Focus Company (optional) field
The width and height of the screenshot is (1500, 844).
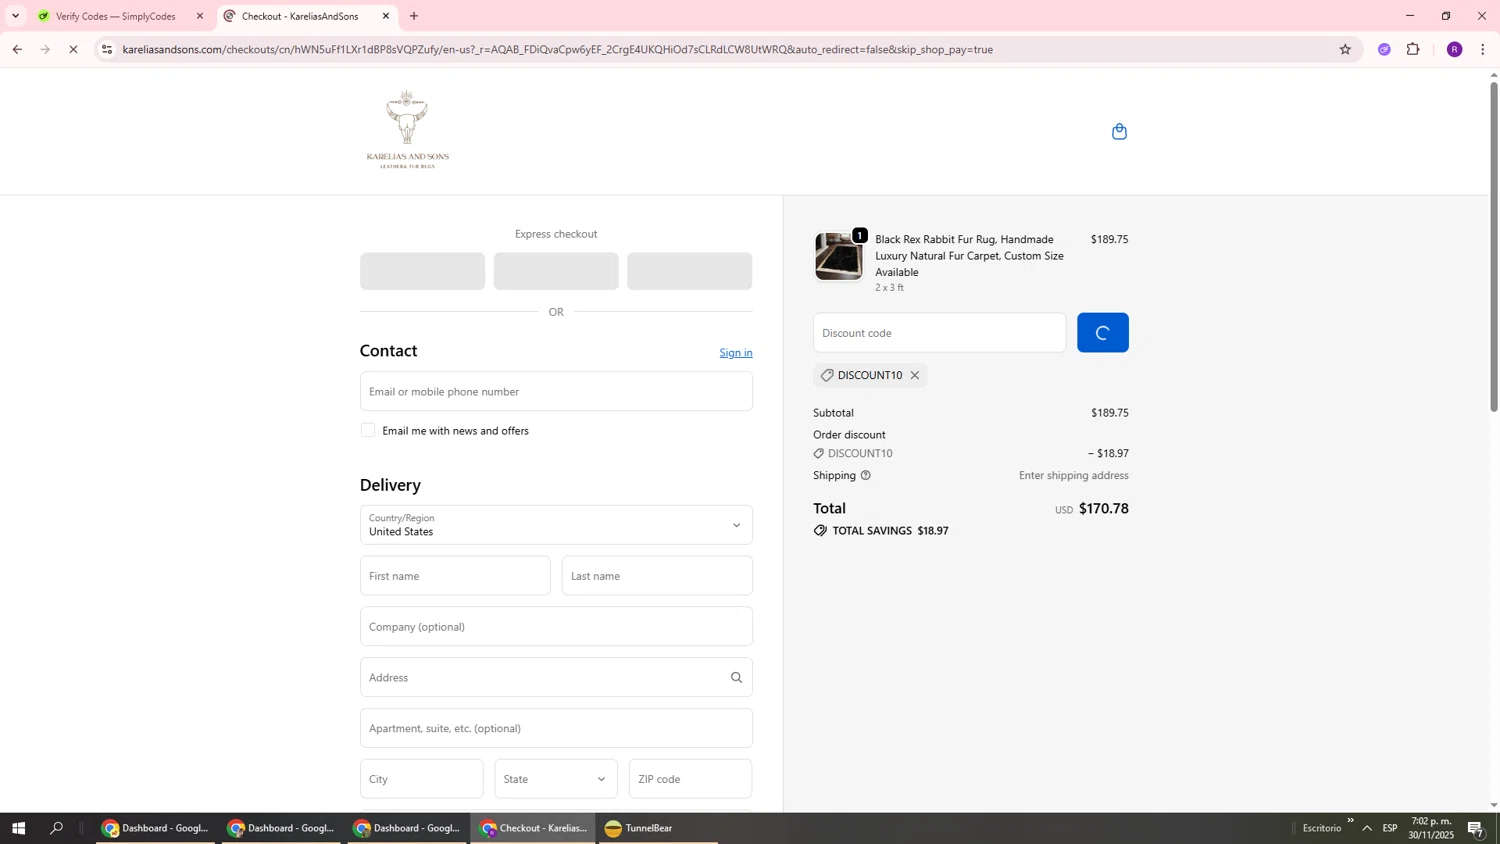(x=556, y=626)
